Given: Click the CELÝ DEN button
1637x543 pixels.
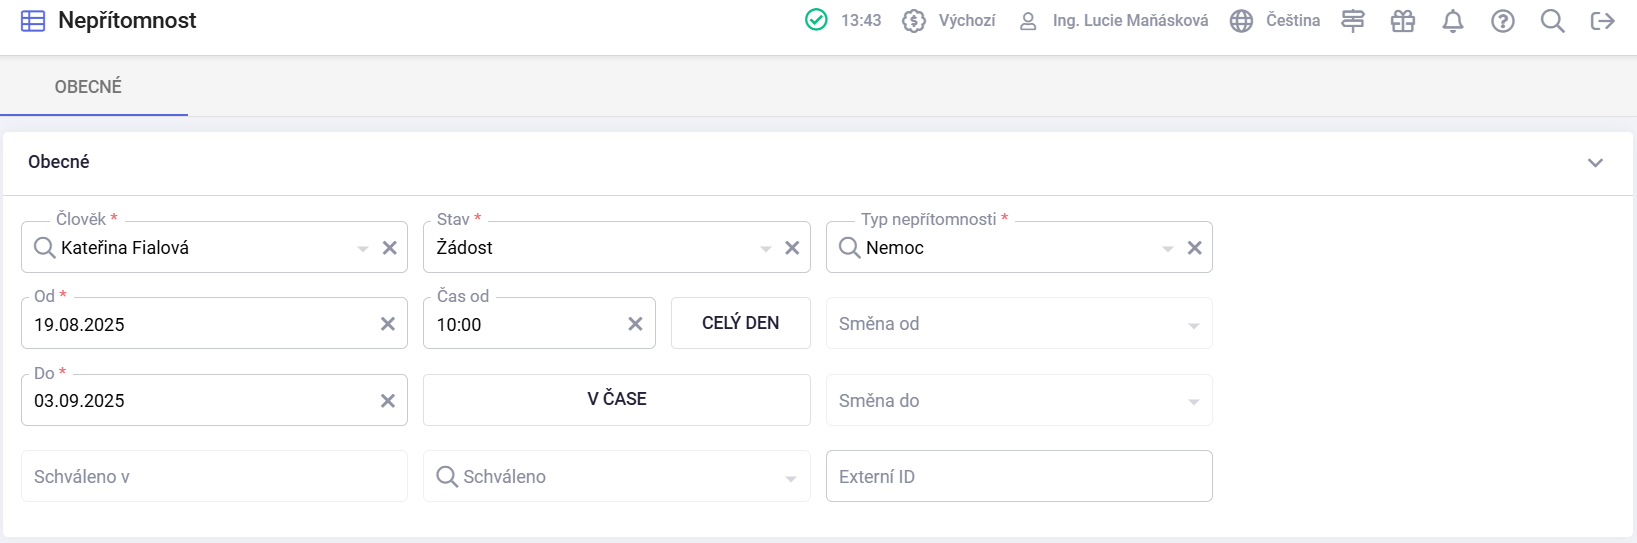Looking at the screenshot, I should [x=741, y=323].
